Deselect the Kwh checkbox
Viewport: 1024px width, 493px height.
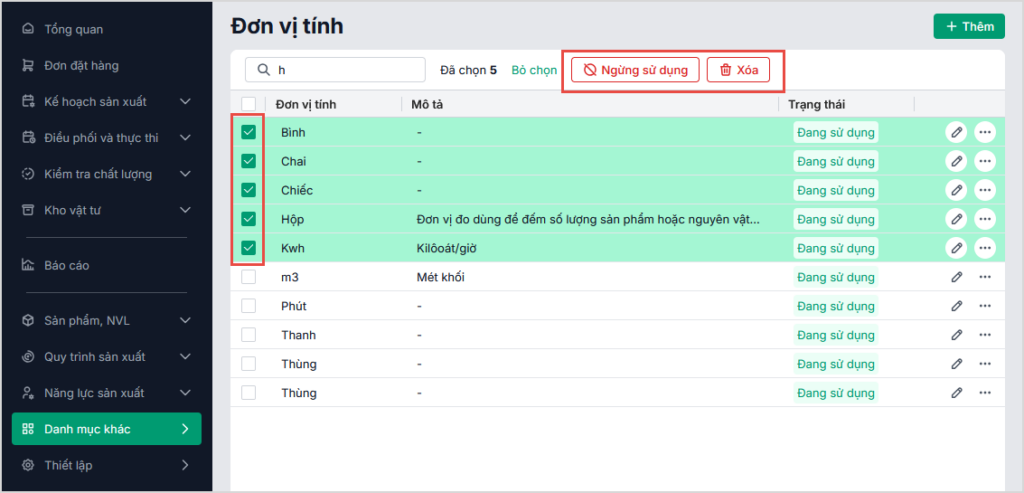[x=248, y=247]
